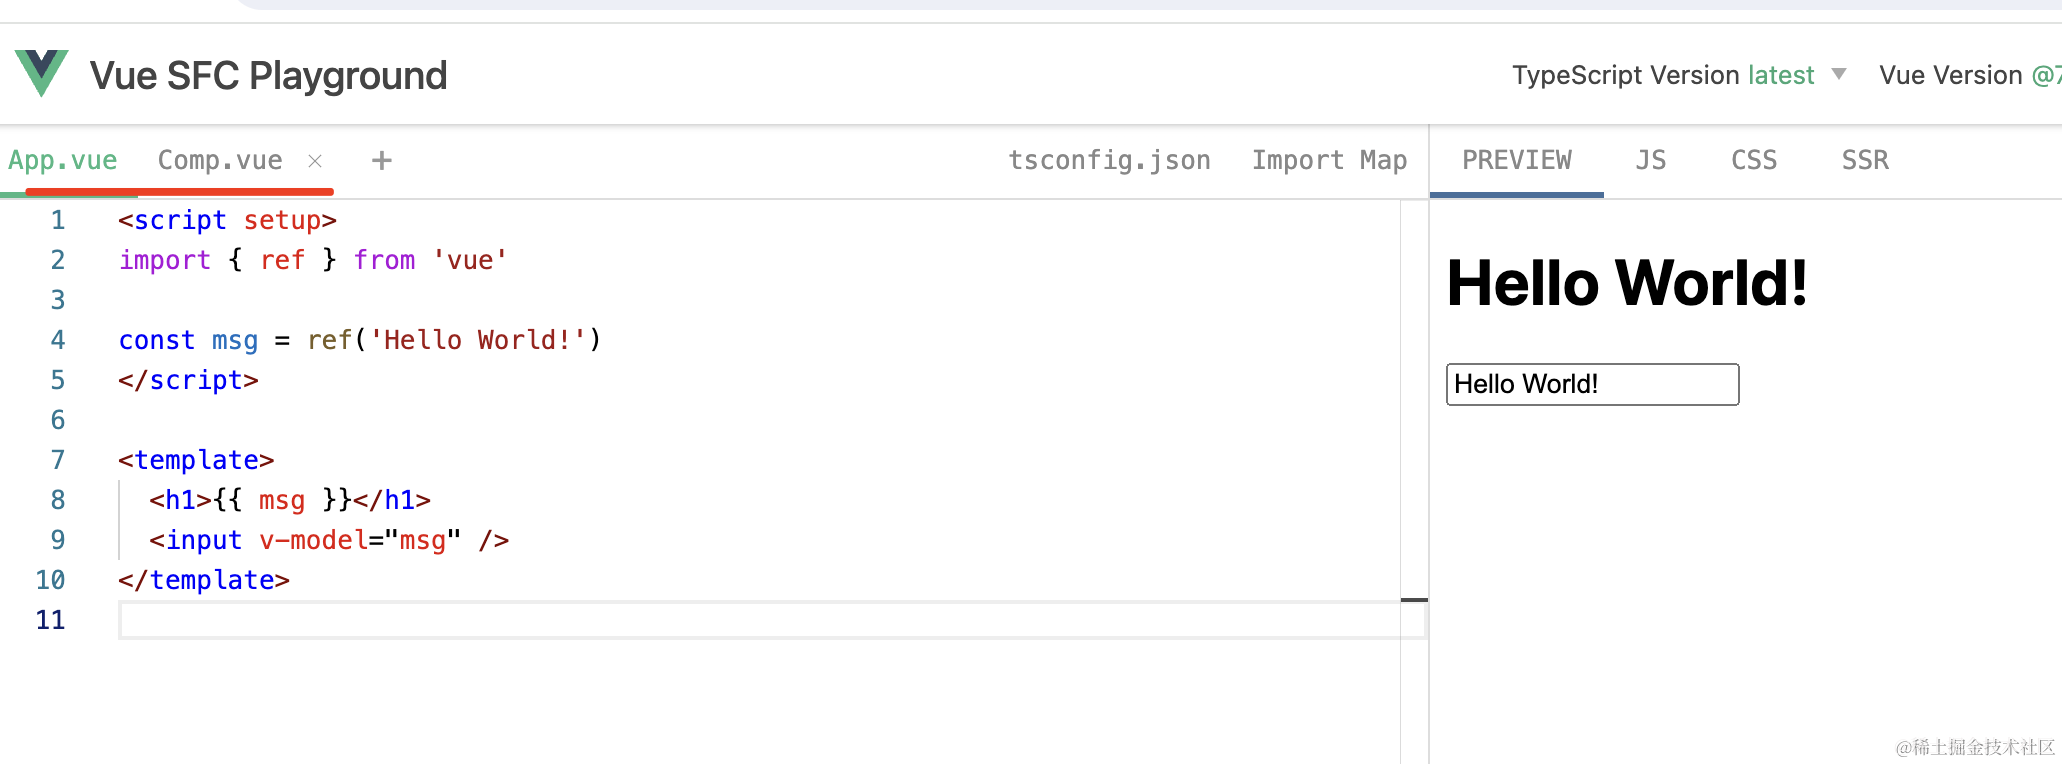
Task: Open tsconfig.json file
Action: coord(1109,160)
